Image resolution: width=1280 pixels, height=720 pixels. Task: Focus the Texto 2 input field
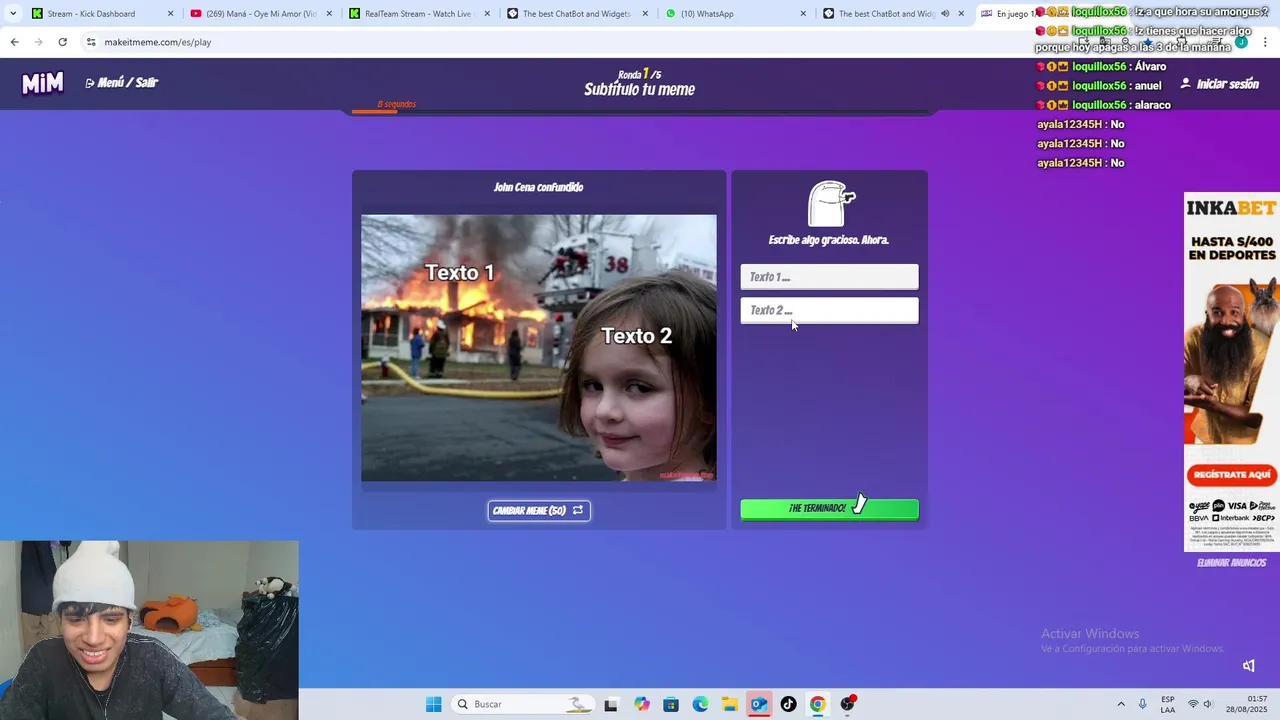(x=829, y=310)
